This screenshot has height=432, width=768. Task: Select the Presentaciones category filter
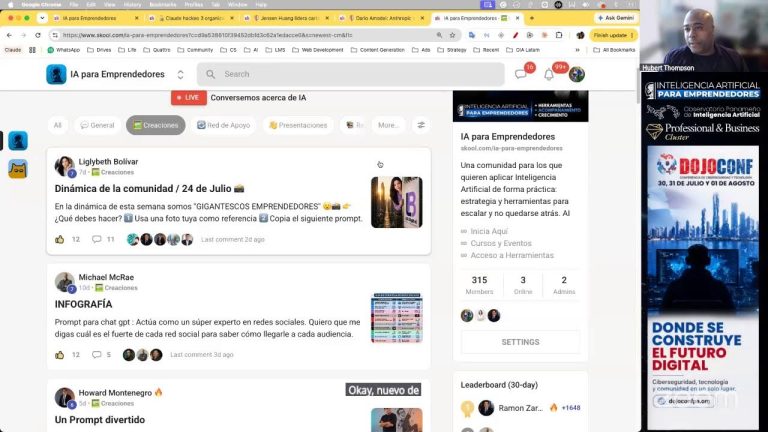click(298, 125)
